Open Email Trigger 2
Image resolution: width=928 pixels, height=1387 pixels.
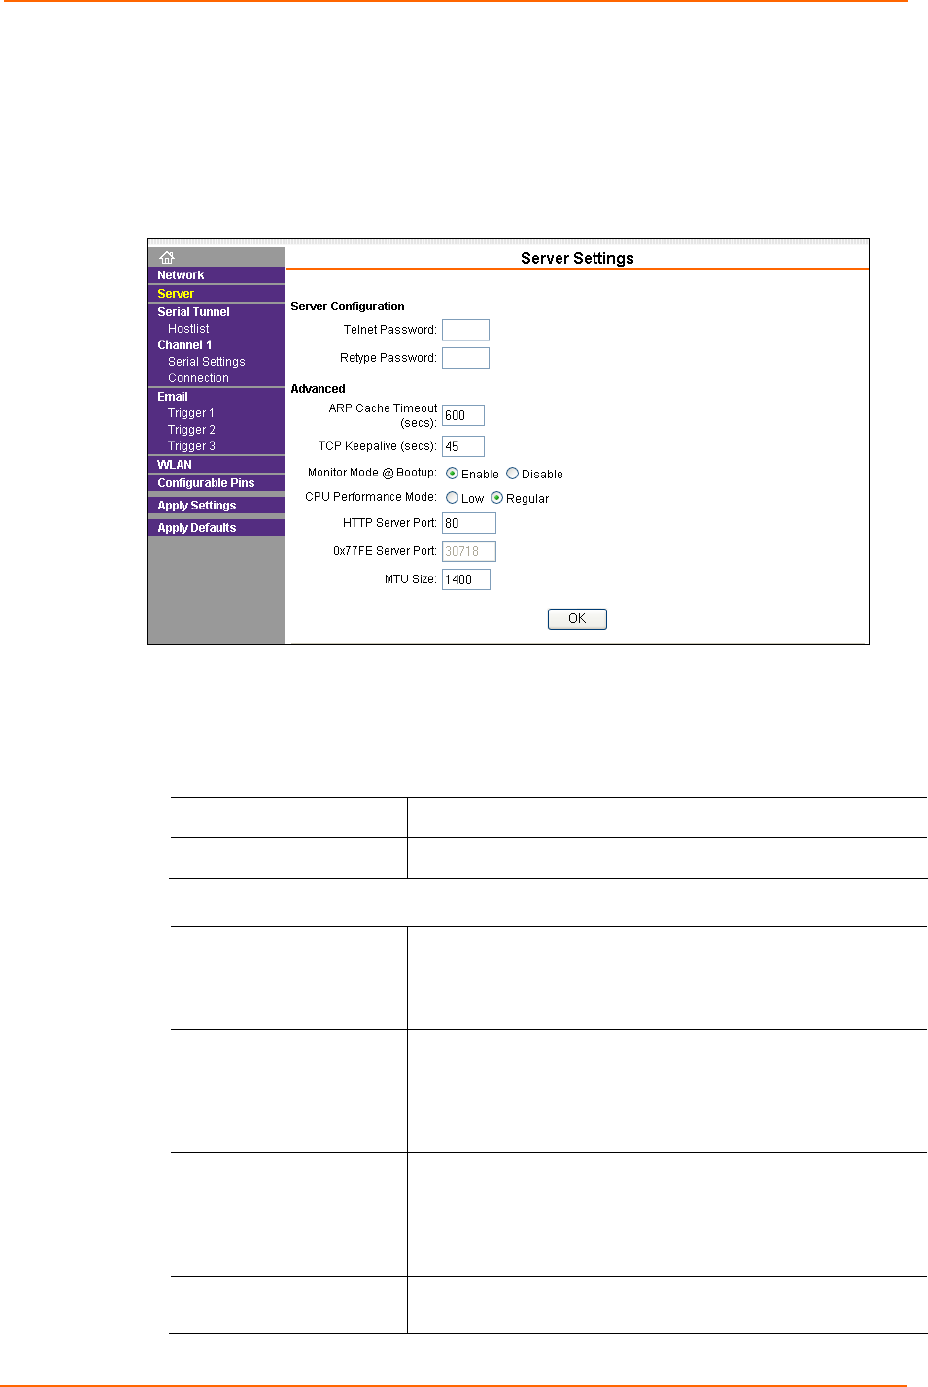pyautogui.click(x=191, y=430)
